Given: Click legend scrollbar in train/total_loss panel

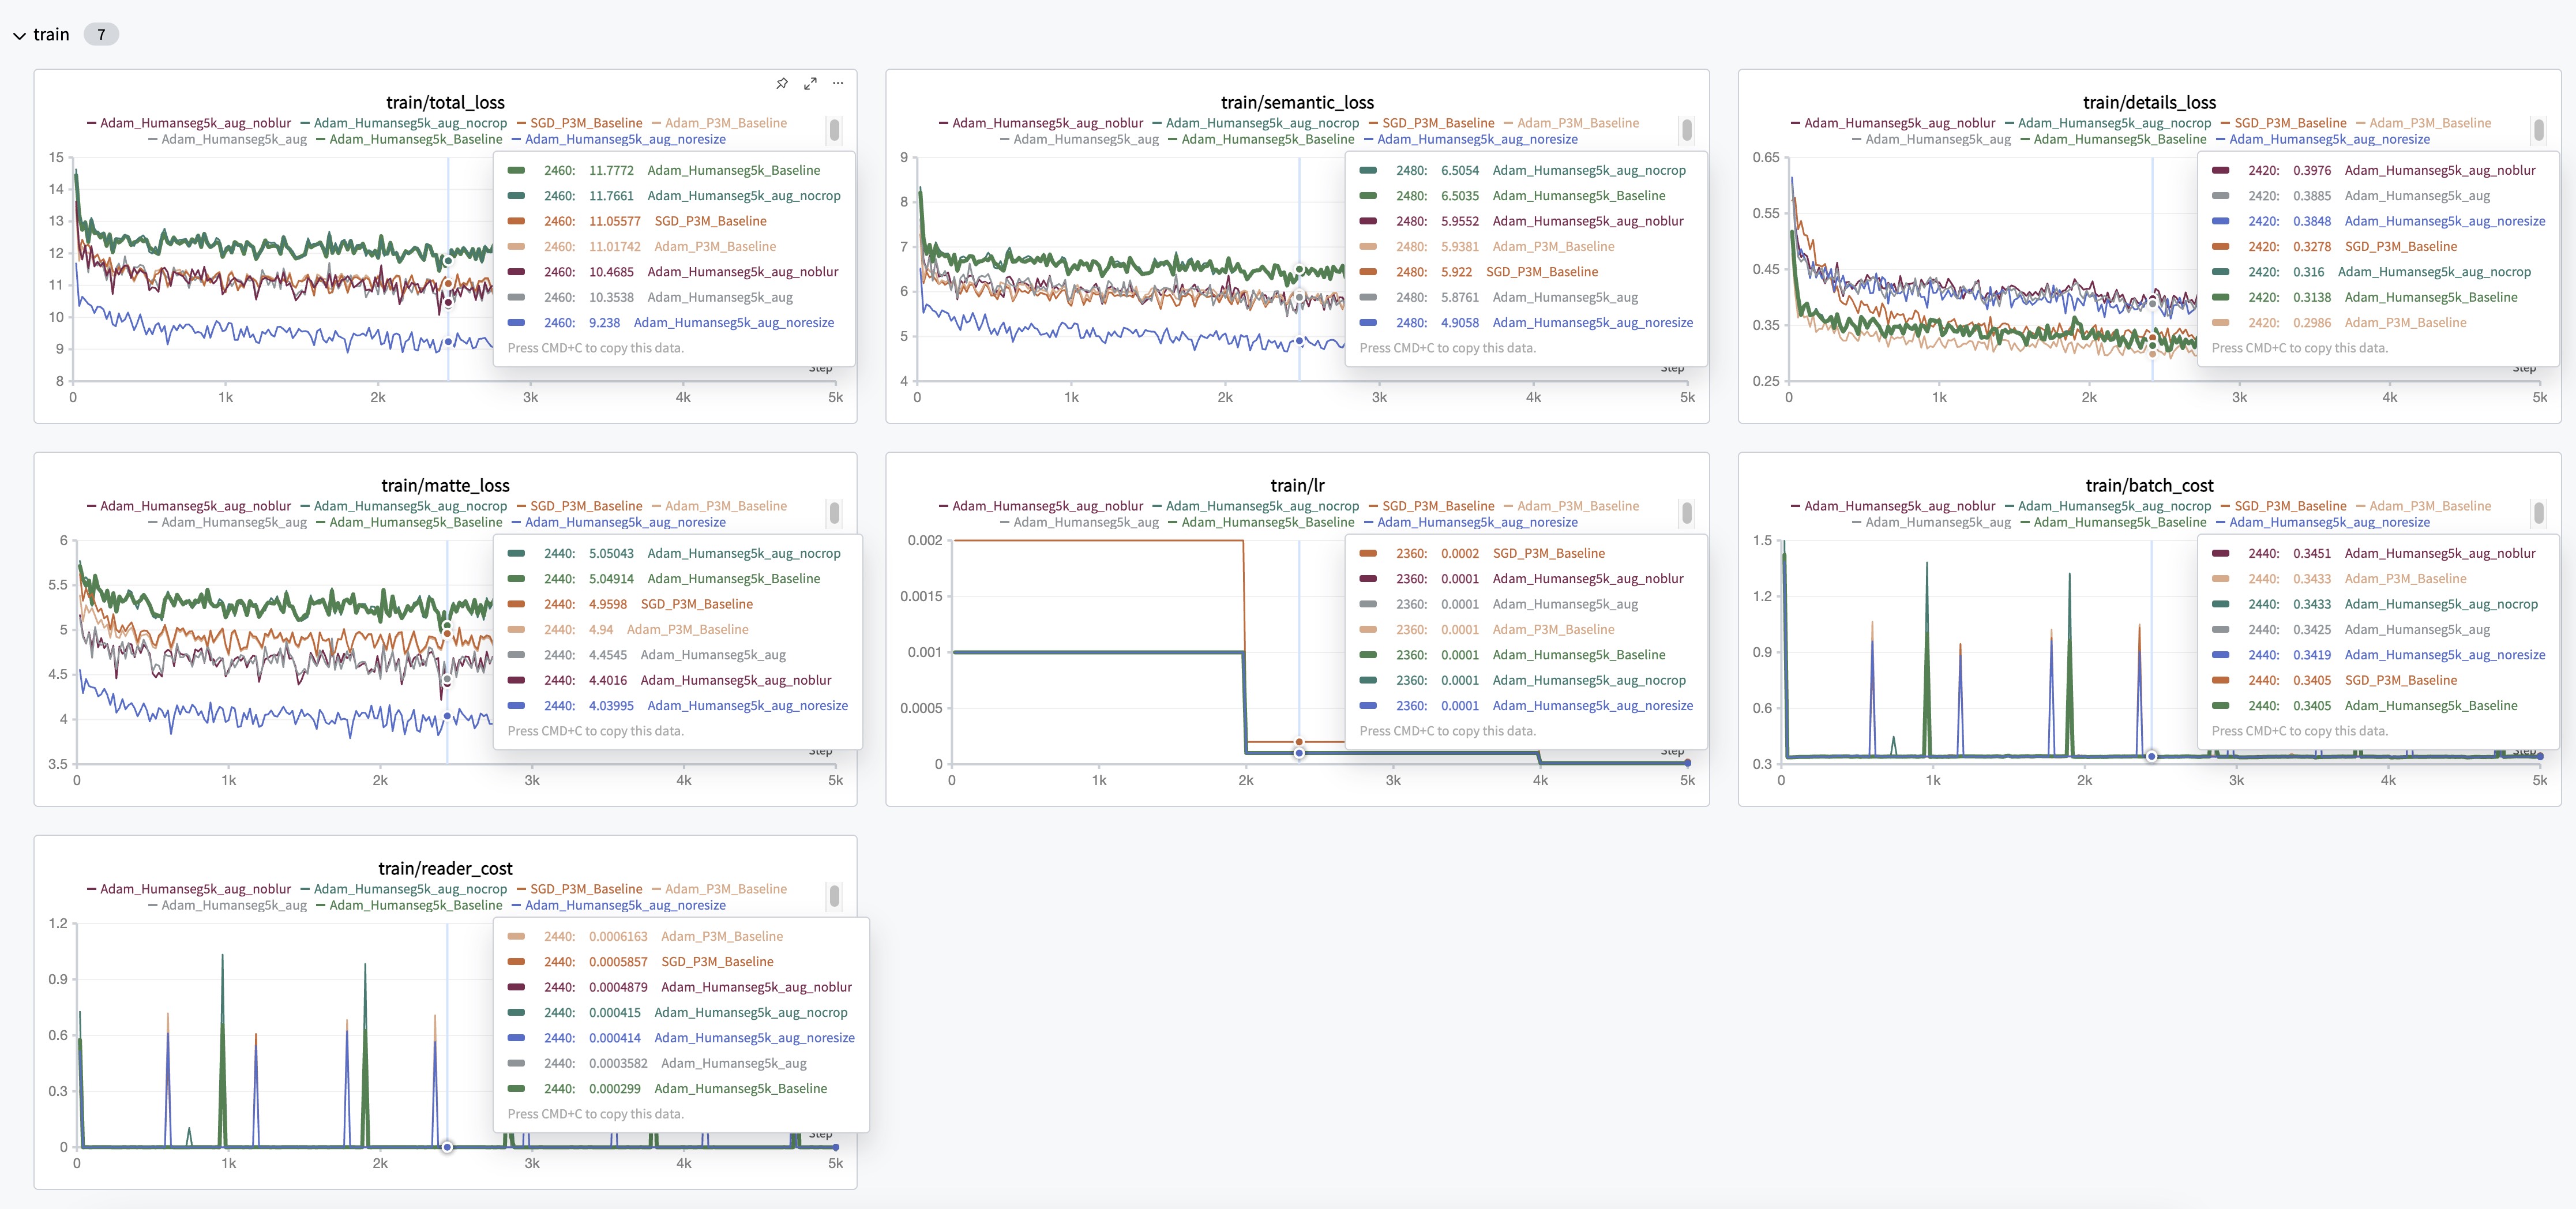Looking at the screenshot, I should point(834,130).
